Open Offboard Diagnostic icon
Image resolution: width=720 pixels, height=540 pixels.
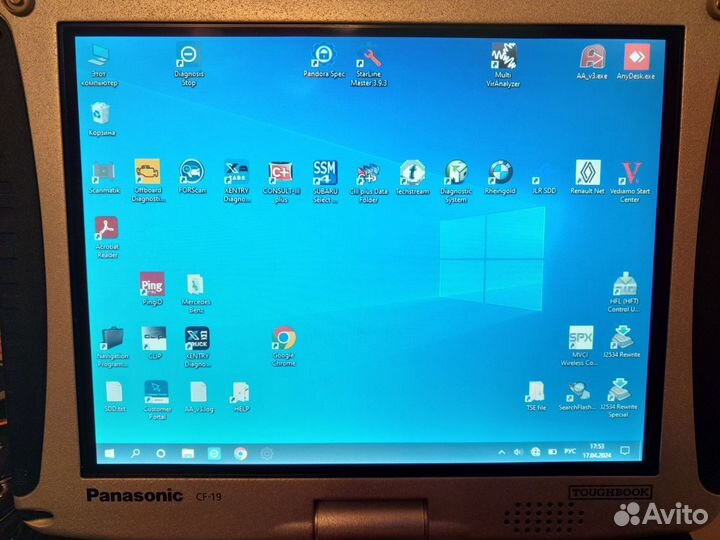point(147,181)
